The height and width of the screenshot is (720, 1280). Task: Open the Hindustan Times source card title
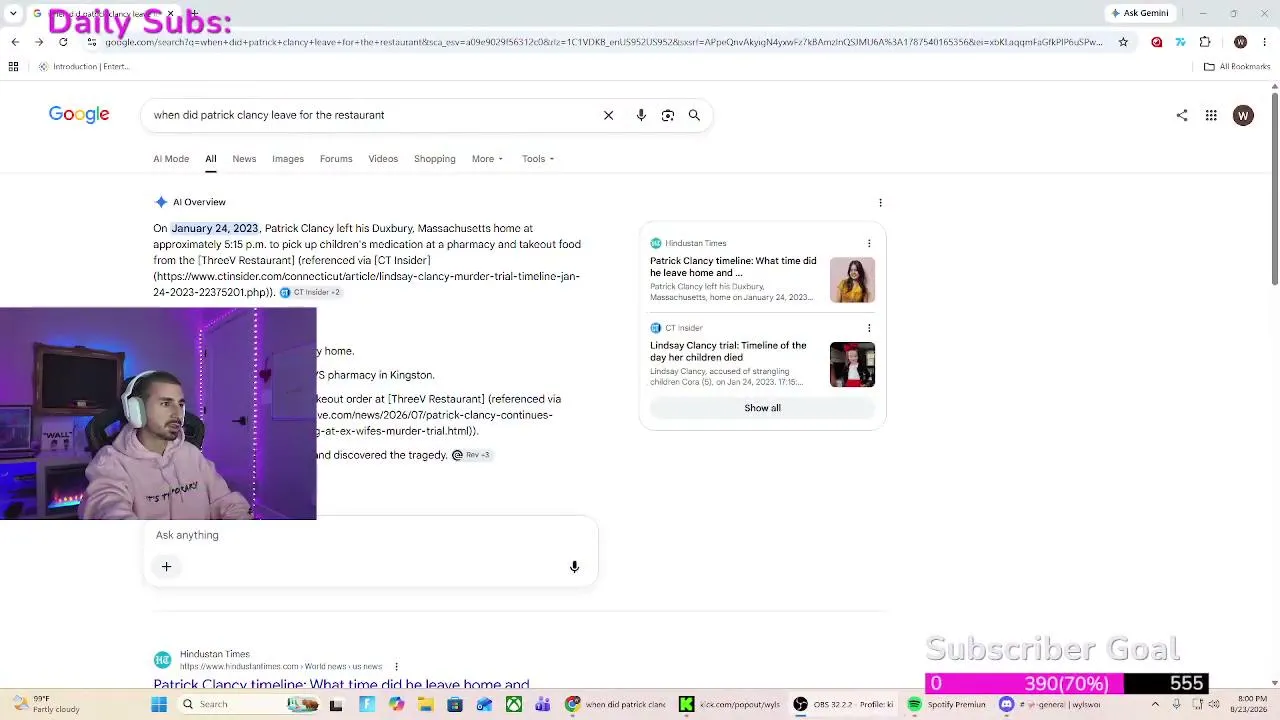733,267
